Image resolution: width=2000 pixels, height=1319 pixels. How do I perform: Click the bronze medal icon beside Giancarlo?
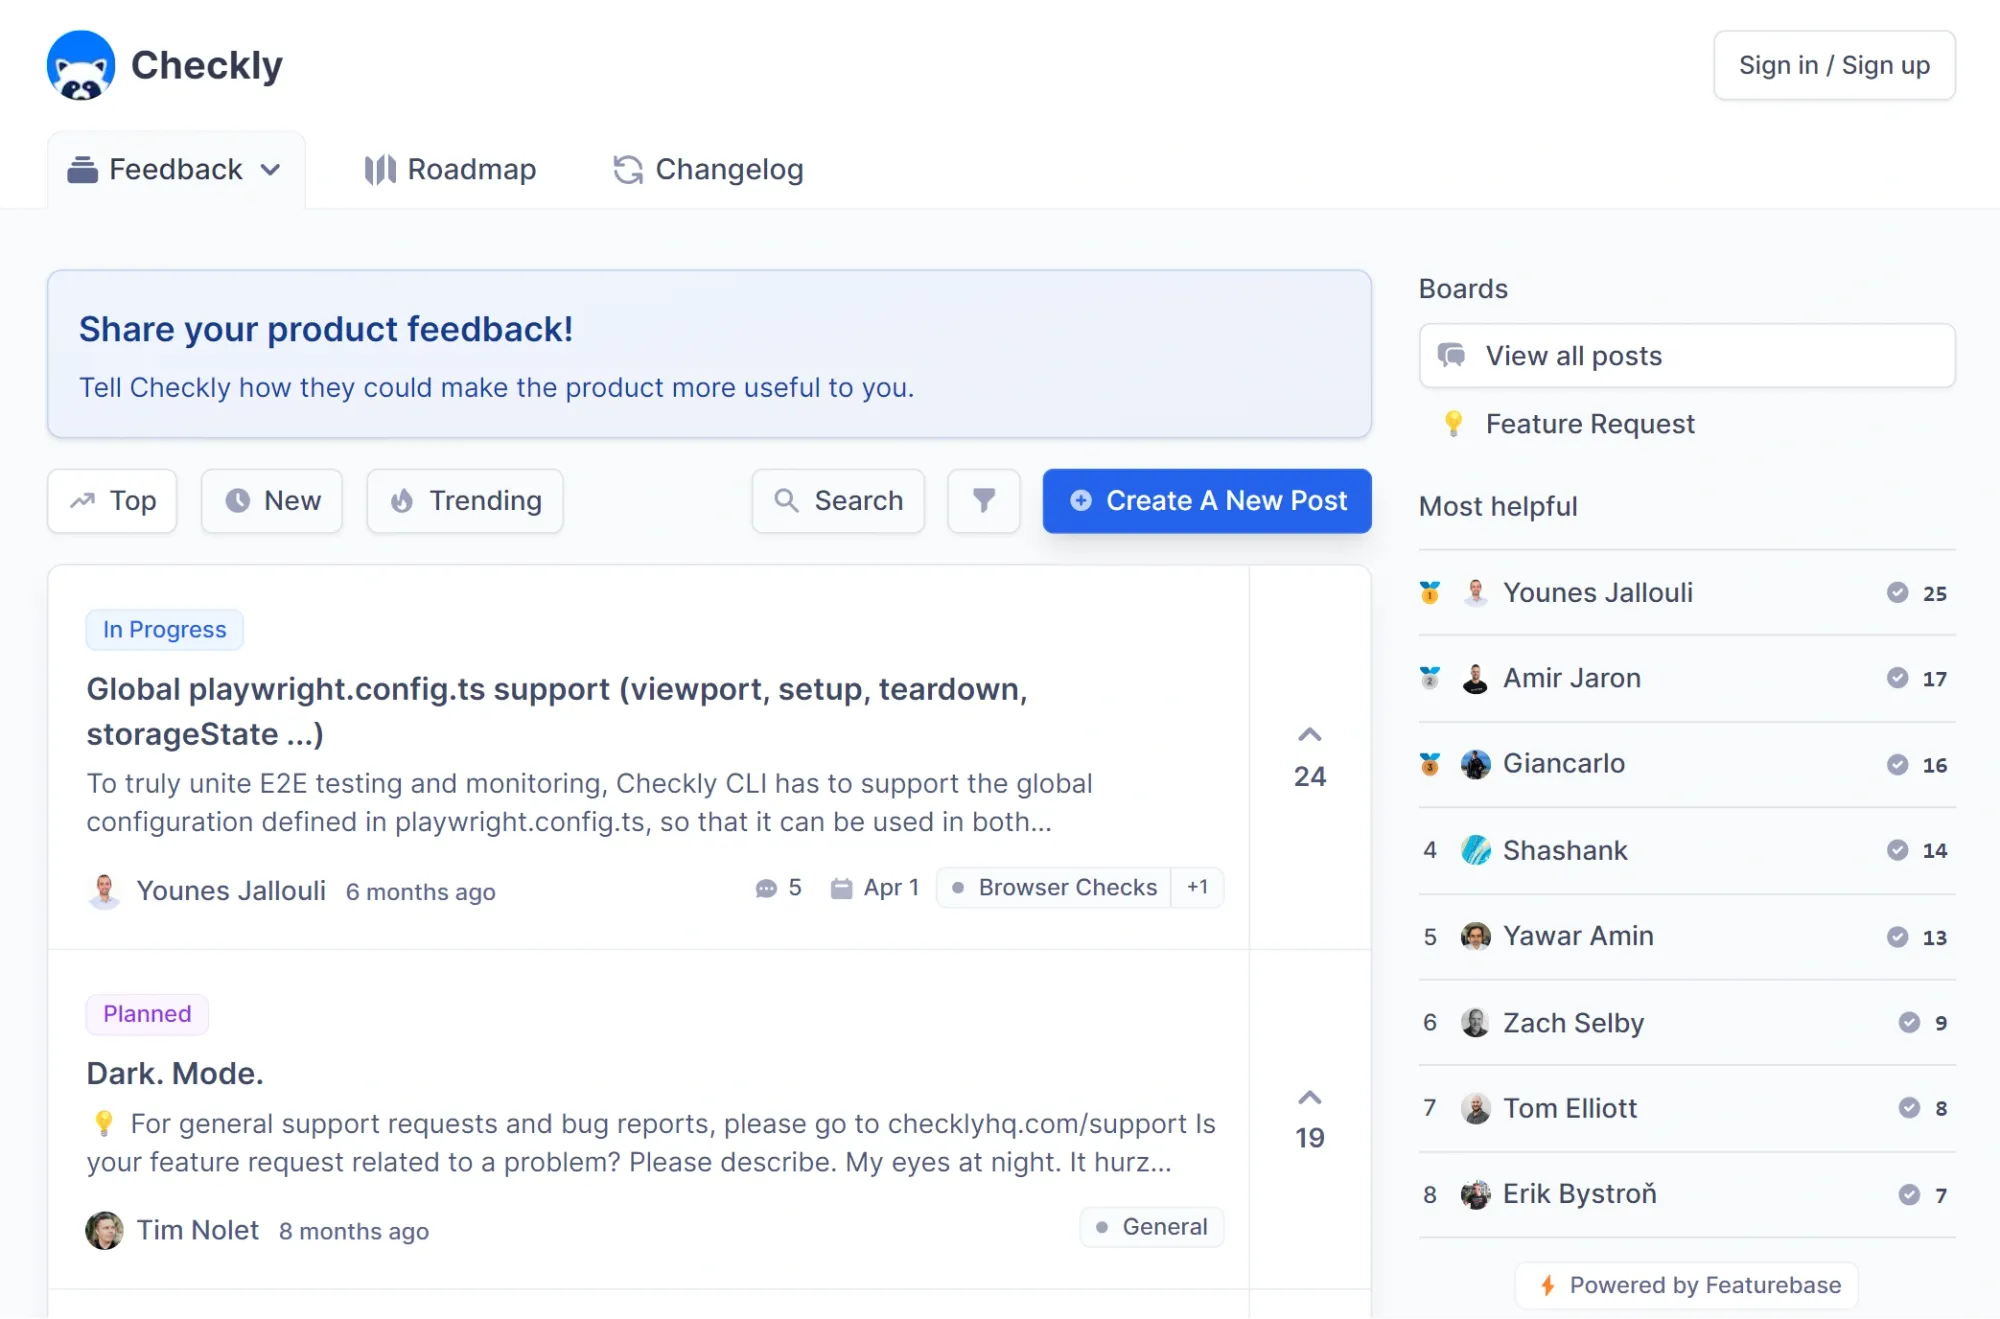[1430, 765]
